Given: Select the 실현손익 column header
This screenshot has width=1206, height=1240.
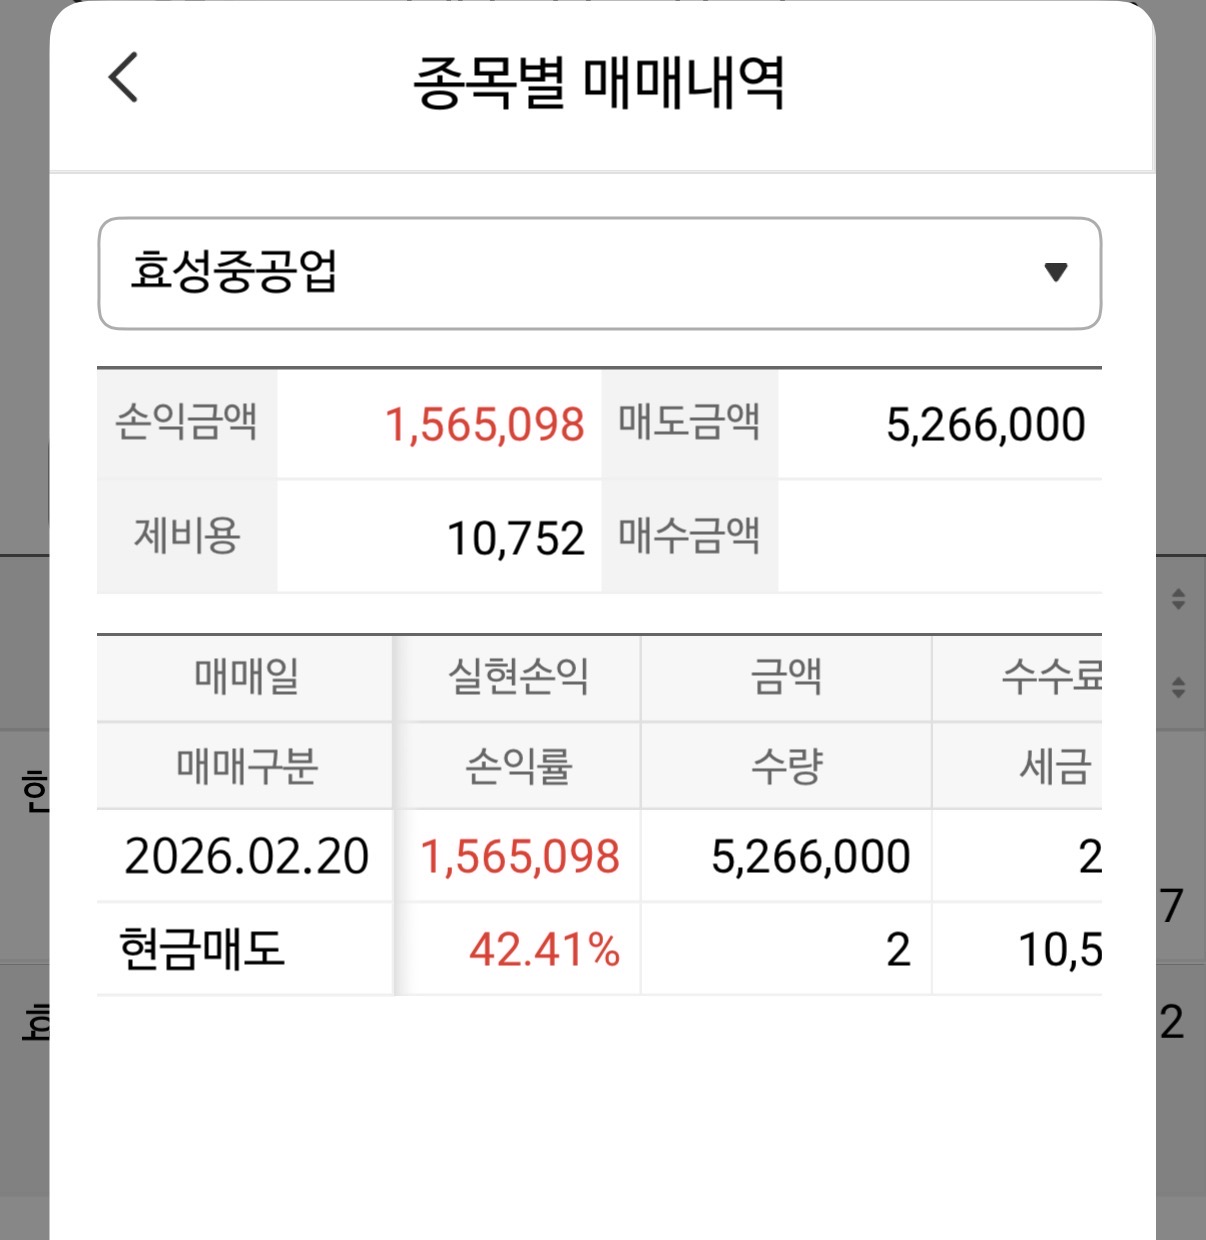Looking at the screenshot, I should 518,677.
